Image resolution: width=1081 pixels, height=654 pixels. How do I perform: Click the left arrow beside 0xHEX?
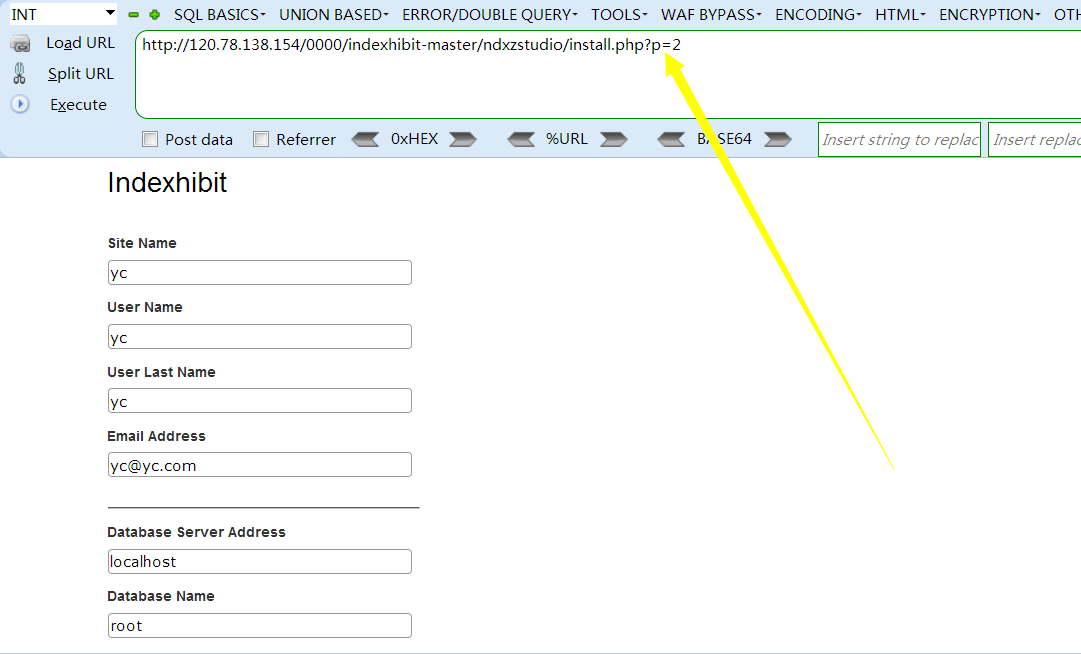pos(366,139)
